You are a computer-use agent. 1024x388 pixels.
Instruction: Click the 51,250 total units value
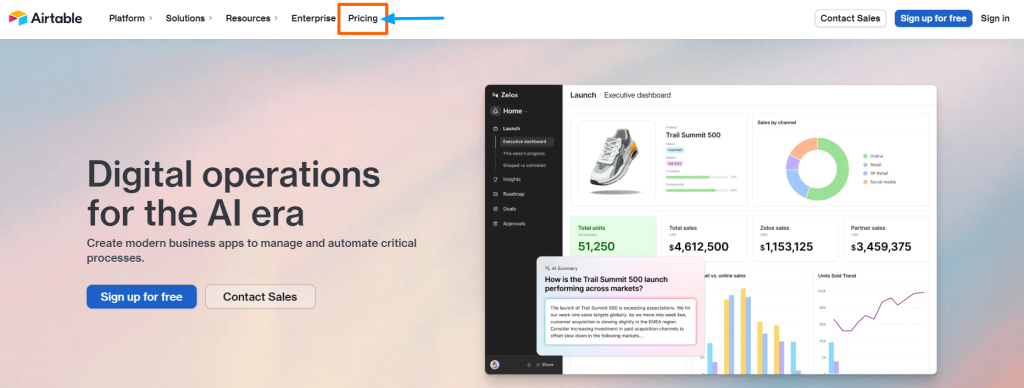point(596,247)
